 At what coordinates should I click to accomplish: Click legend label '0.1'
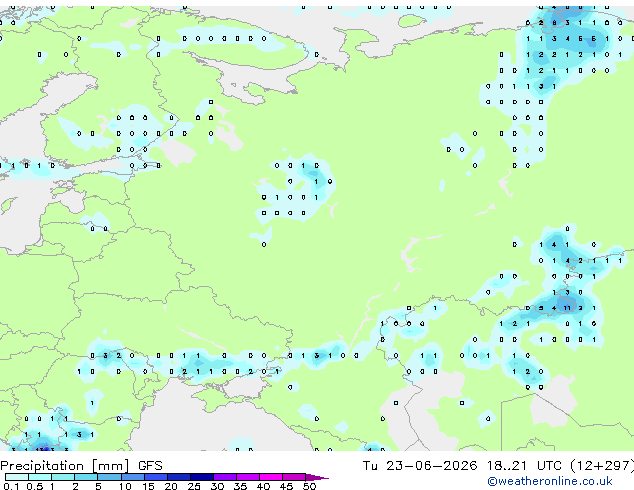11,486
